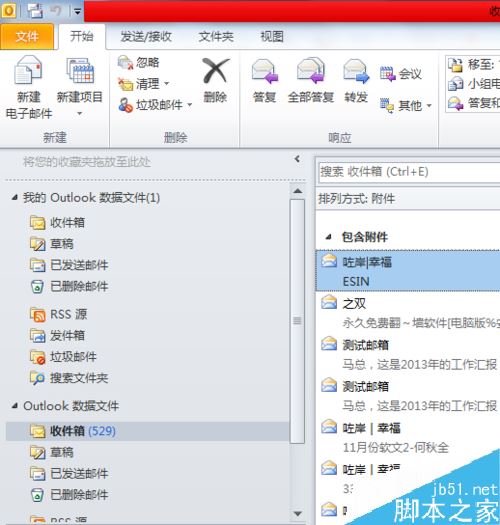Open the first 收件箱 folder under 我的 Outlook 数据文件
The image size is (500, 525).
57,222
